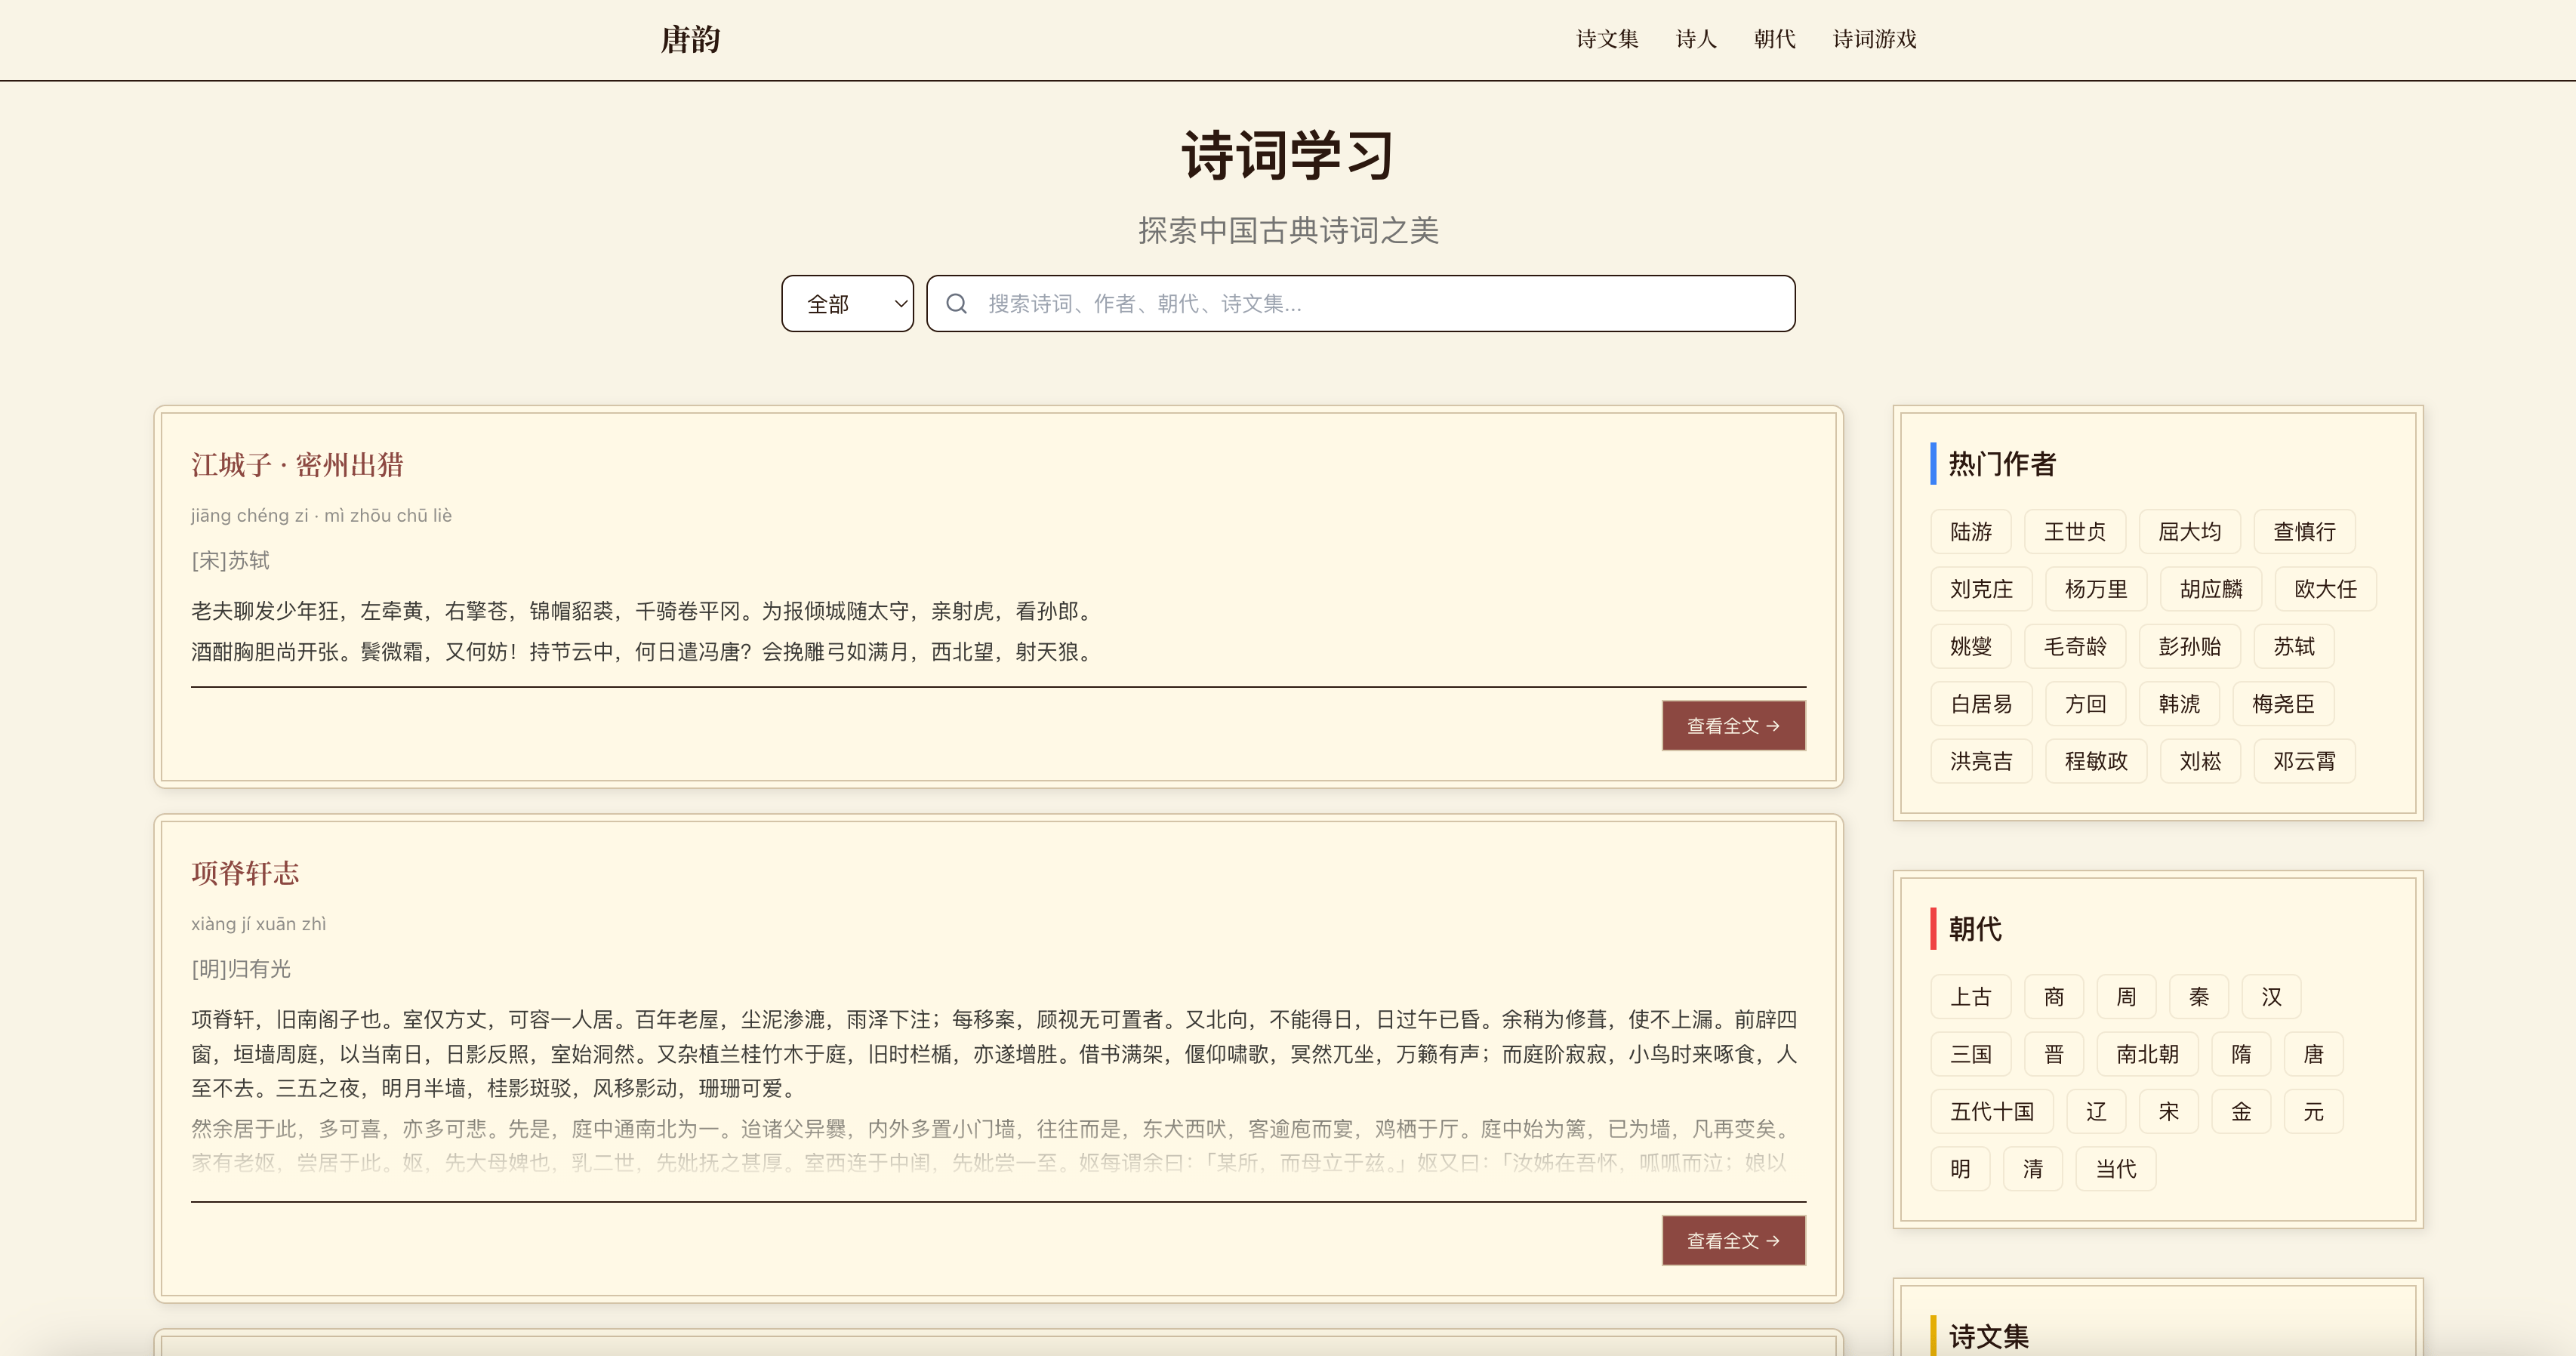Open the poem title 项脊轩志
2576x1356 pixels.
pos(245,873)
